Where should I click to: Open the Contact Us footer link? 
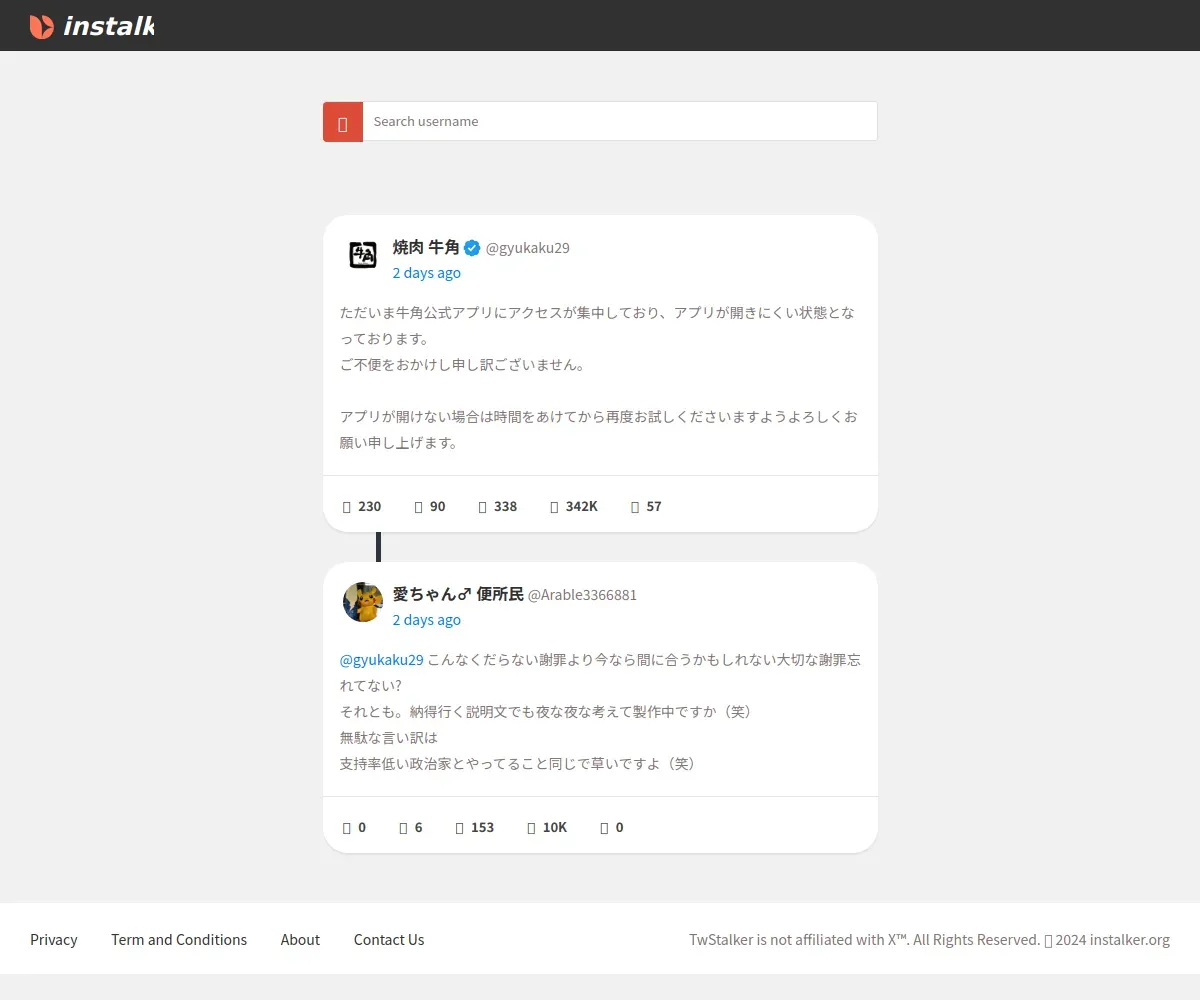tap(389, 940)
